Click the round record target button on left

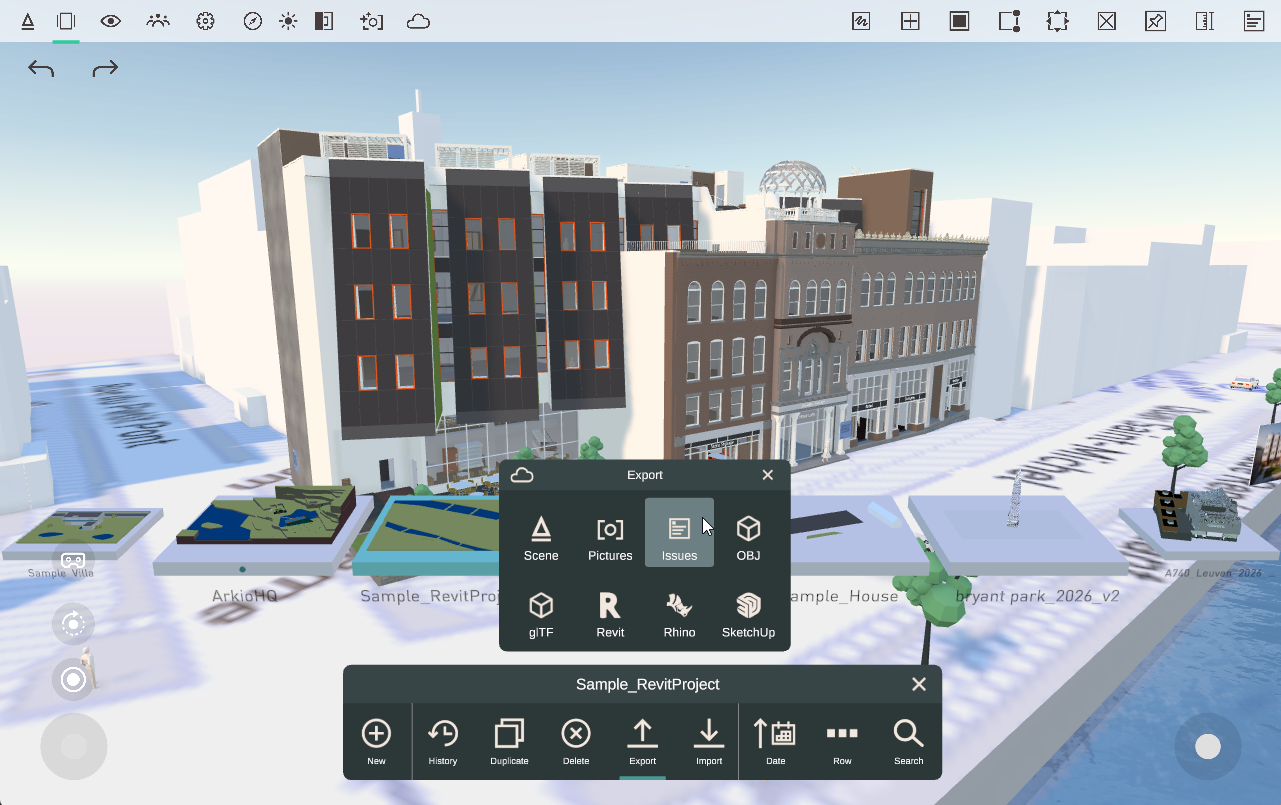[73, 680]
